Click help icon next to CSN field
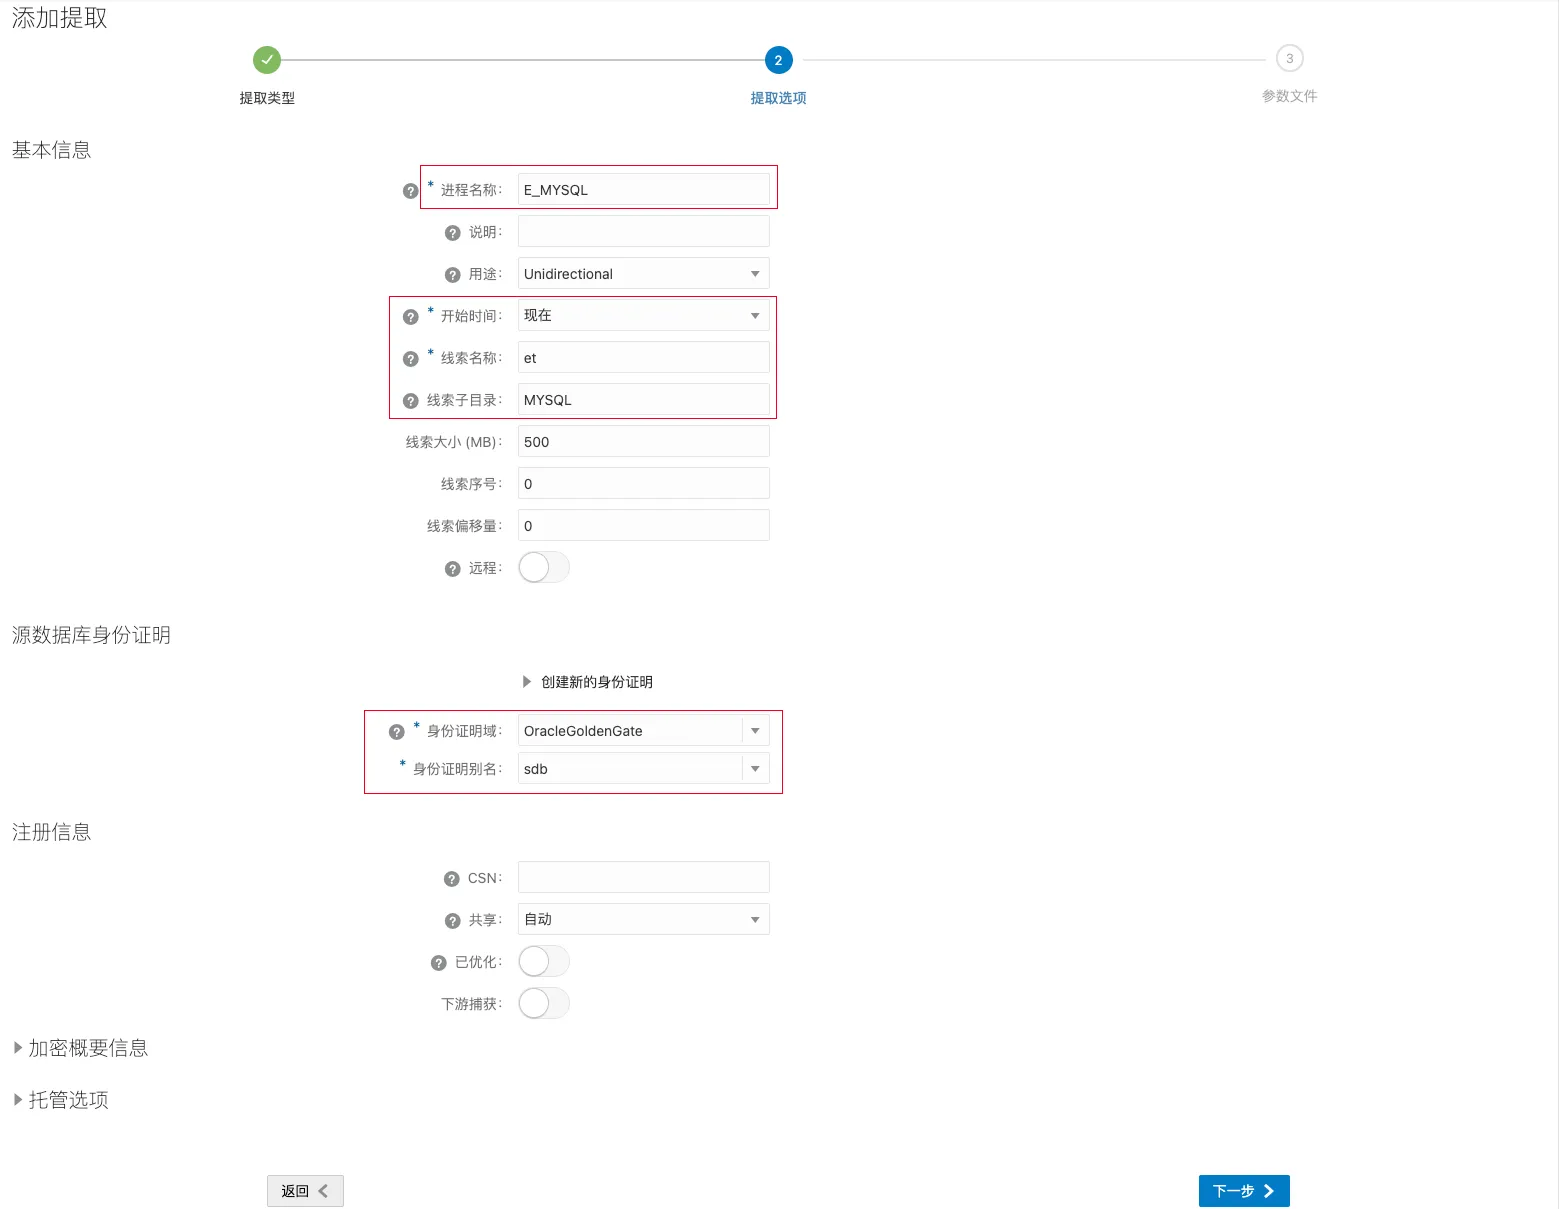This screenshot has height=1209, width=1559. pyautogui.click(x=451, y=878)
